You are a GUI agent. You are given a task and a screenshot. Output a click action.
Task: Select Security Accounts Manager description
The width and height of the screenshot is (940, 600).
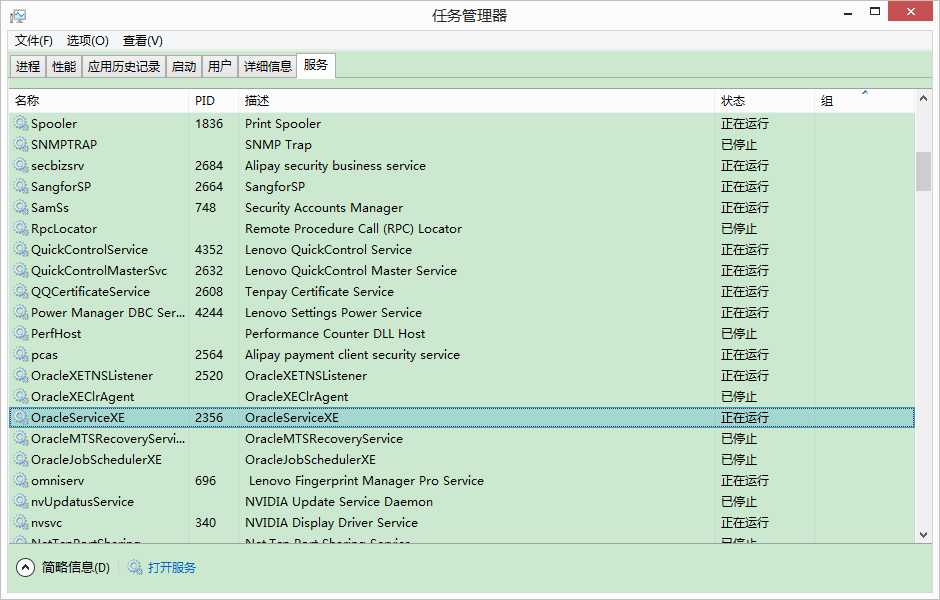click(324, 207)
